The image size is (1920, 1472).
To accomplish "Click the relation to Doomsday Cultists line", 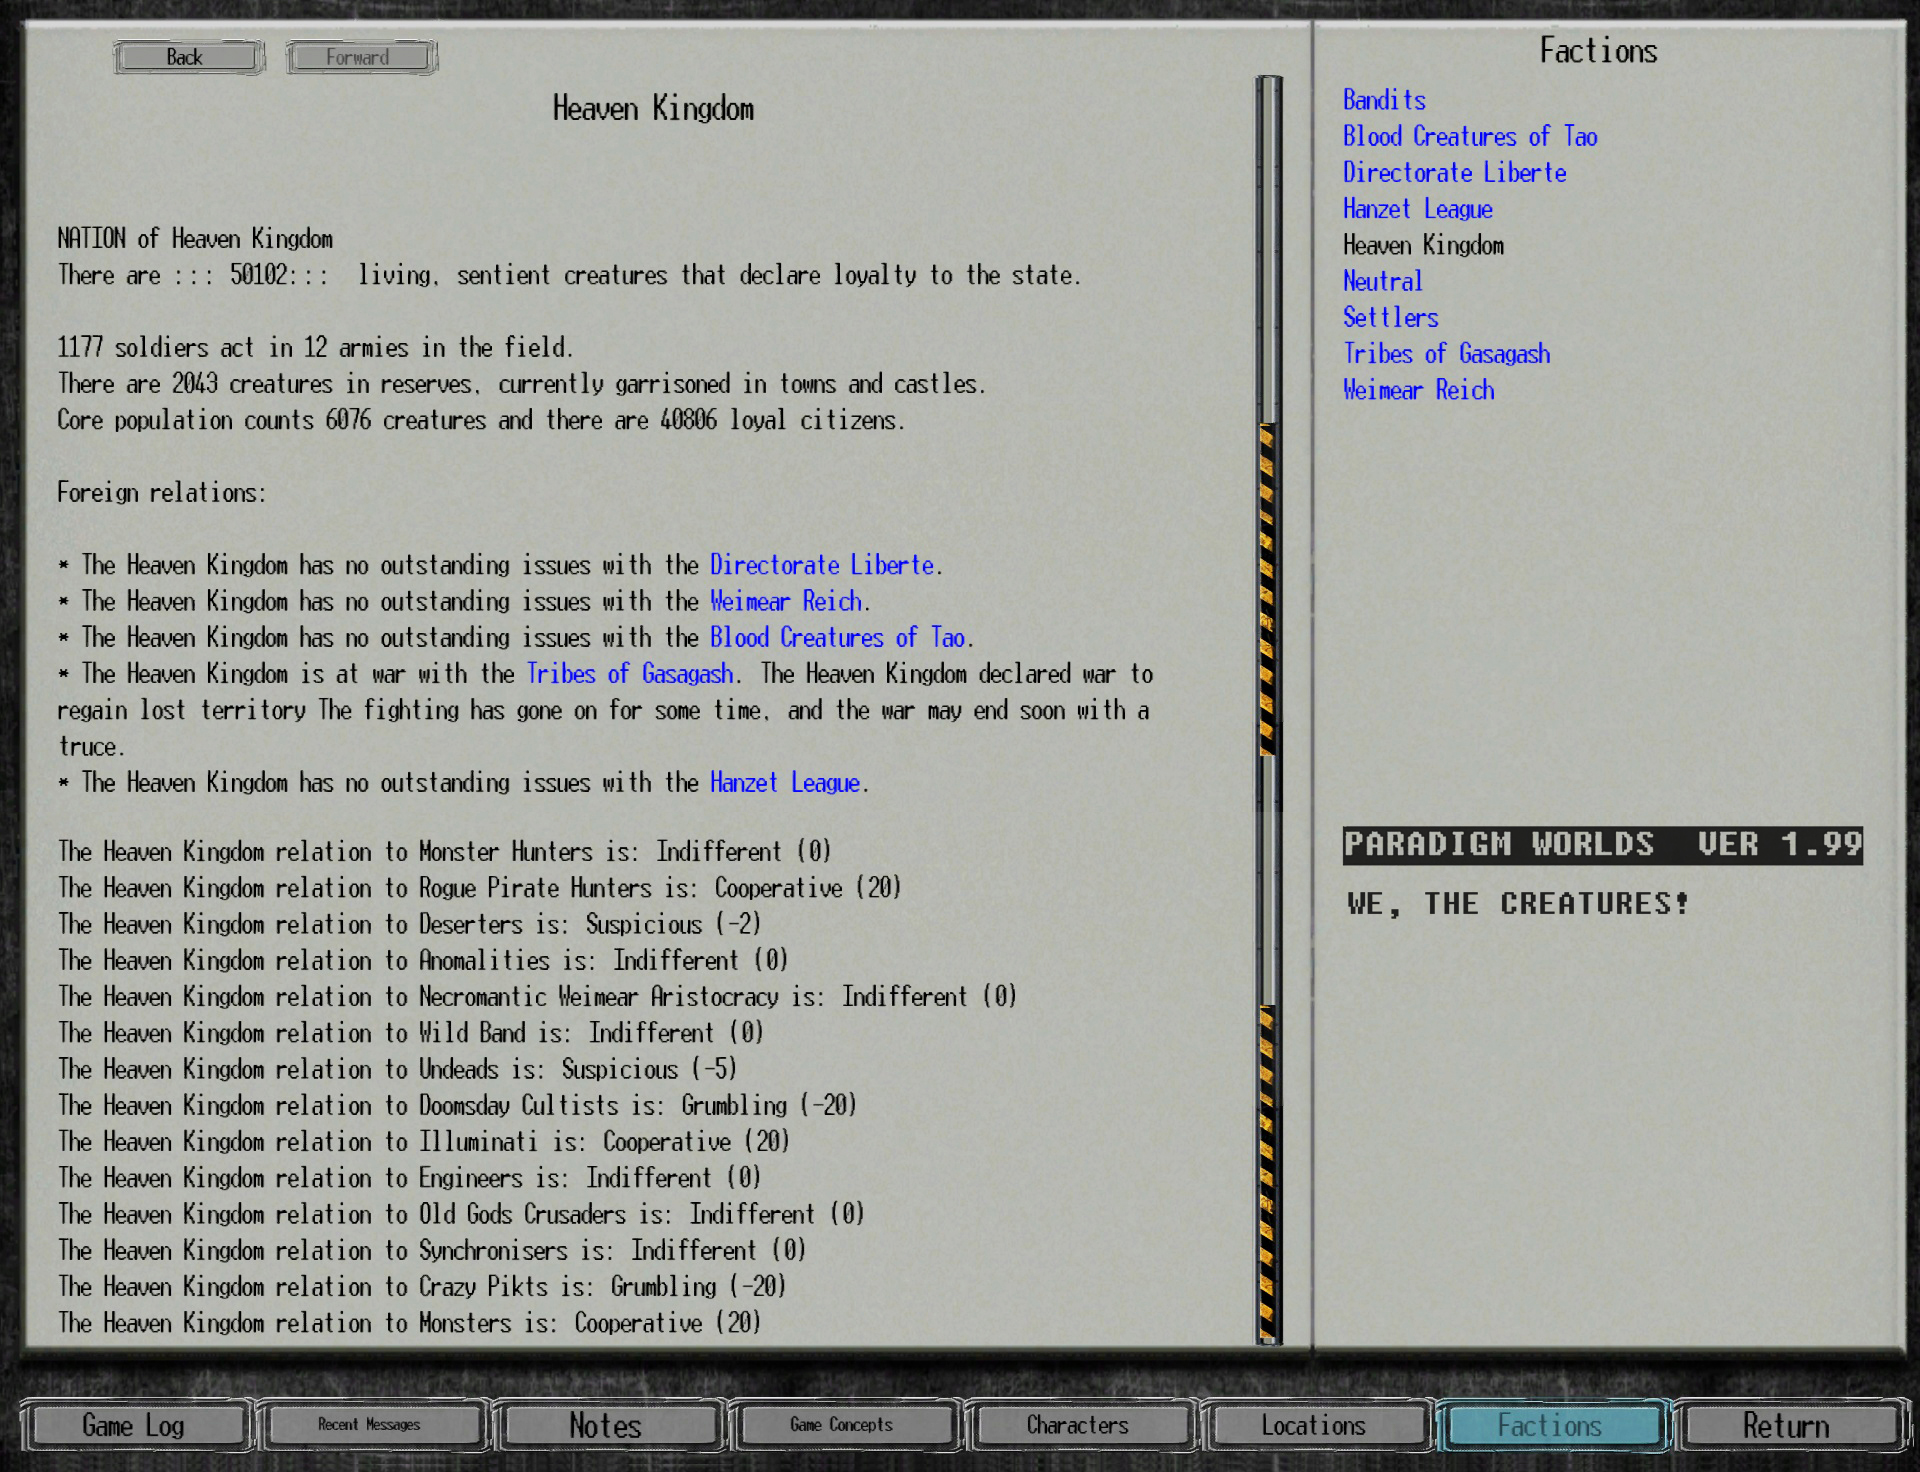I will 458,1105.
